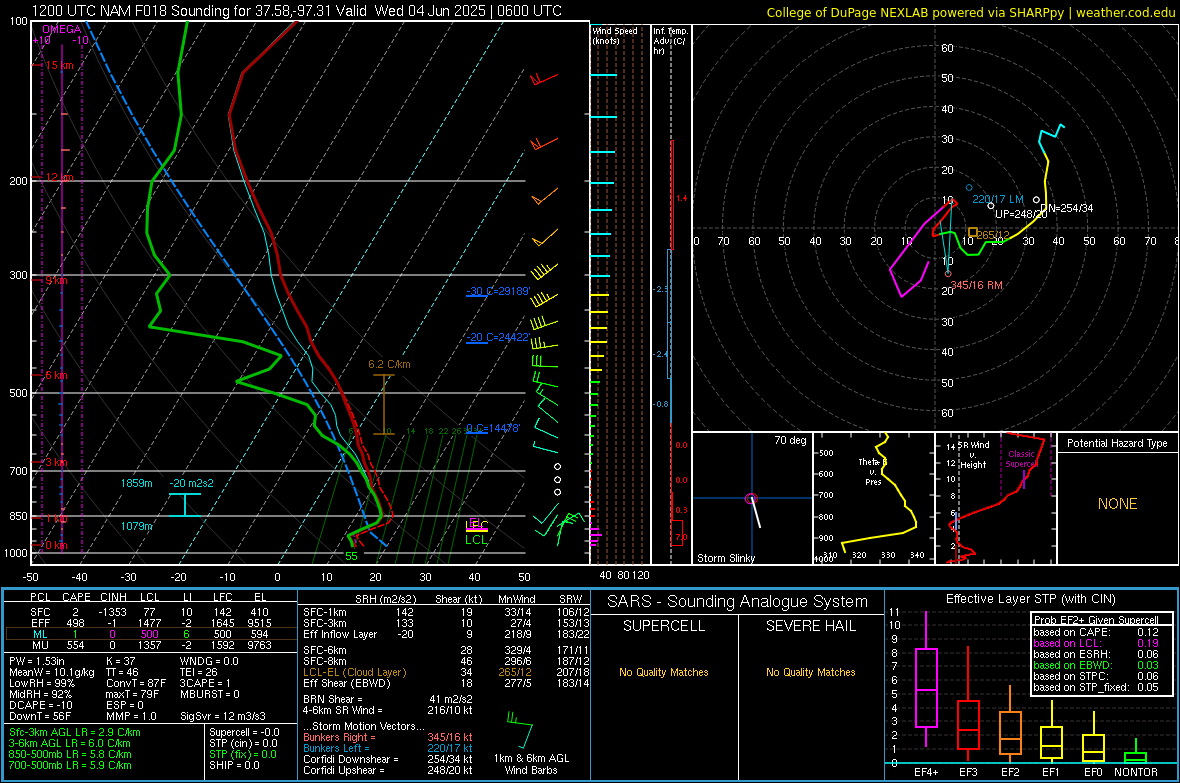Click the 'Supercell = -0.0' composite value
Viewport: 1180px width, 783px height.
244,732
